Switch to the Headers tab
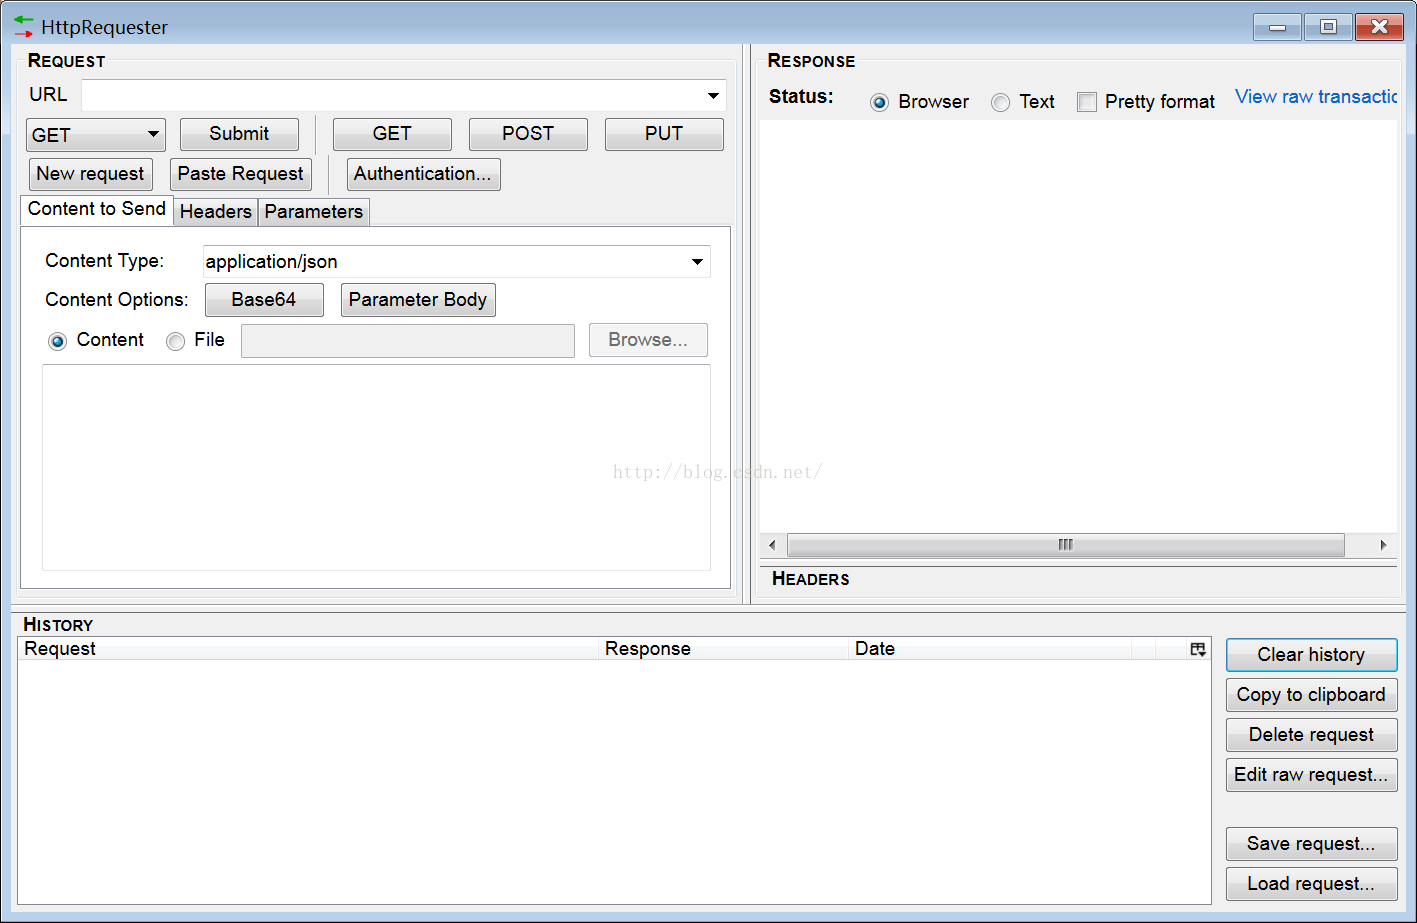This screenshot has width=1417, height=923. tap(216, 212)
